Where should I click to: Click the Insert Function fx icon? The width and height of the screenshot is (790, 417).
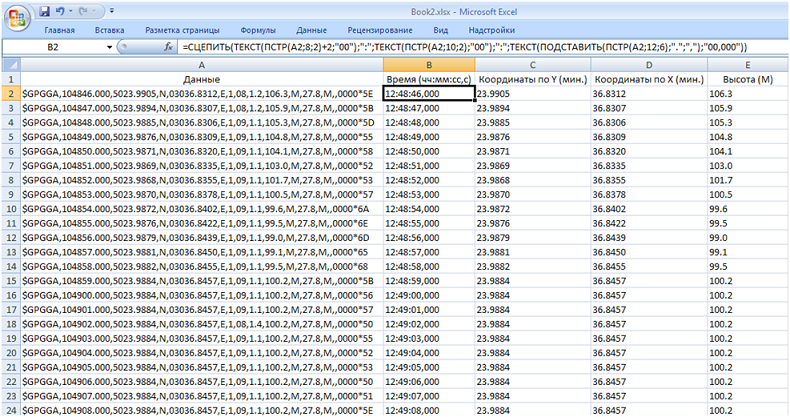click(x=168, y=47)
